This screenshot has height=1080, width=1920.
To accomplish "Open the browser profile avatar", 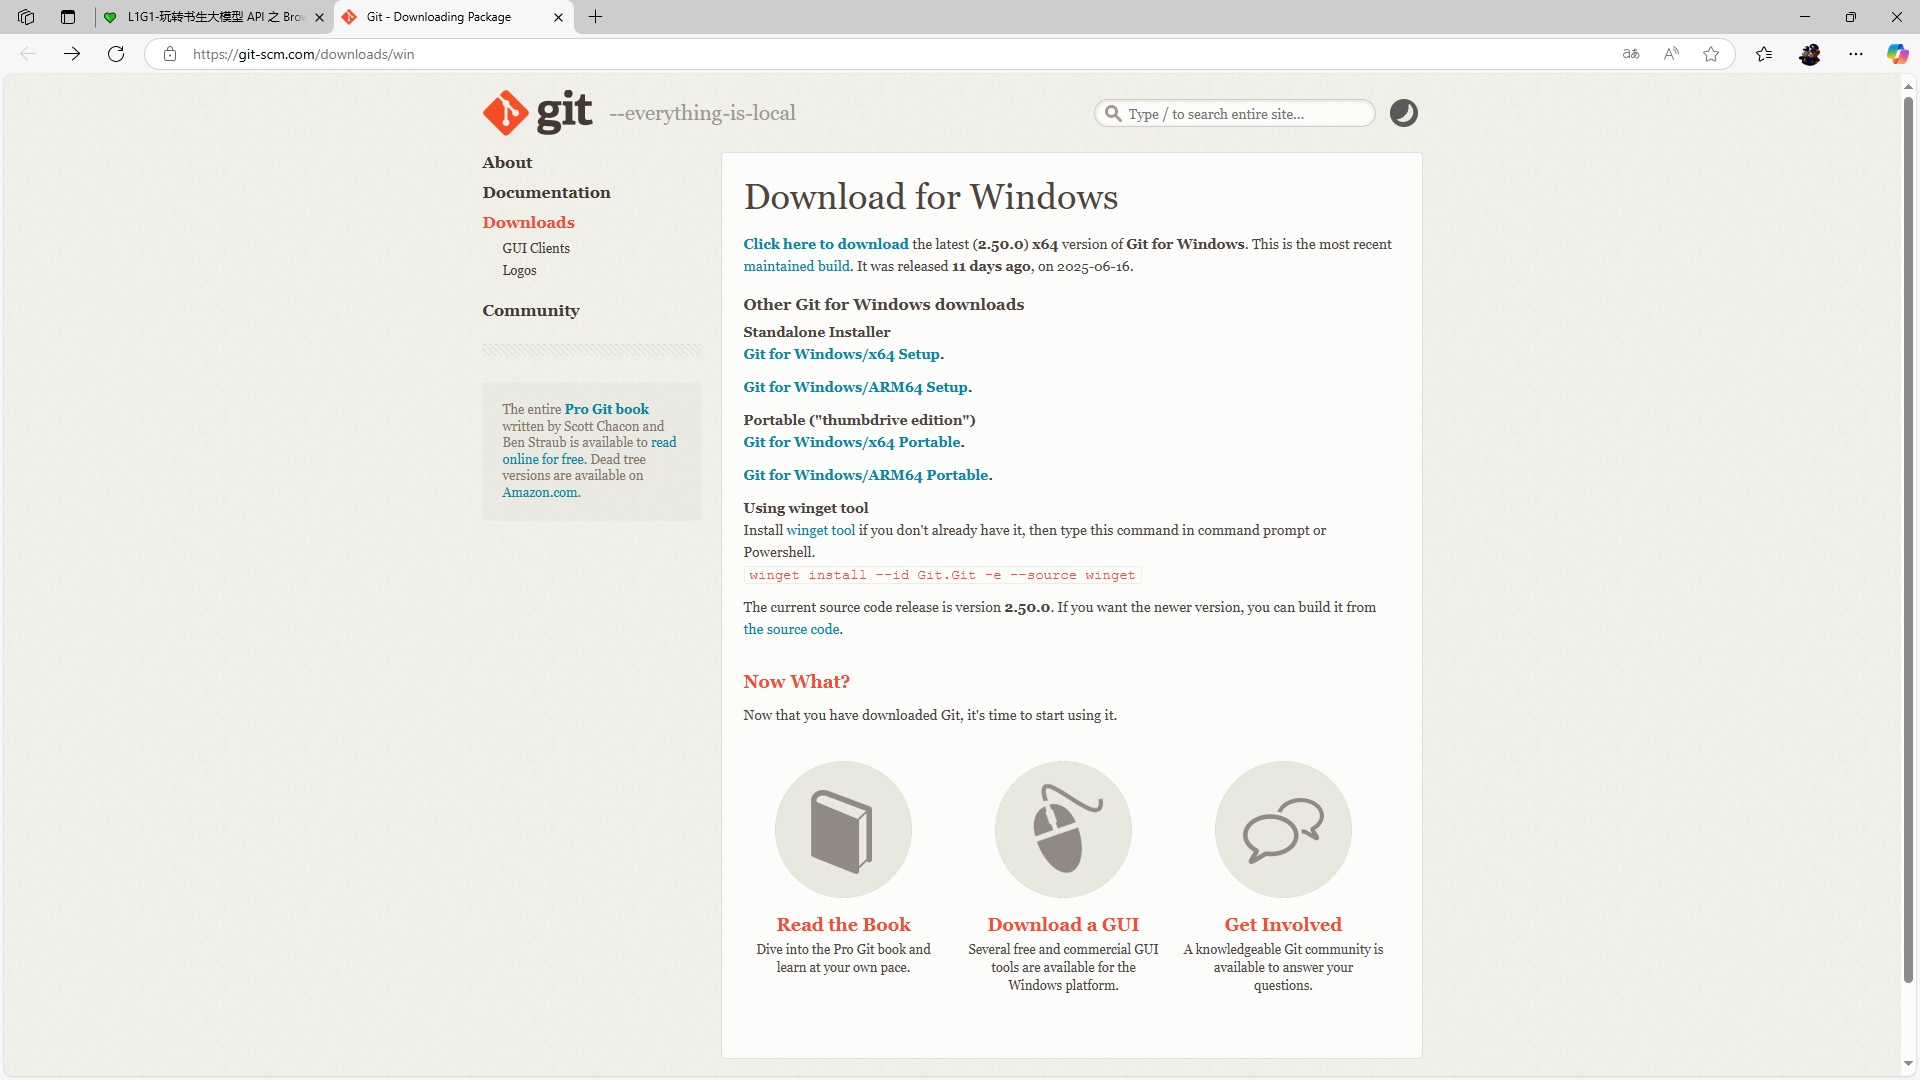I will pyautogui.click(x=1810, y=54).
